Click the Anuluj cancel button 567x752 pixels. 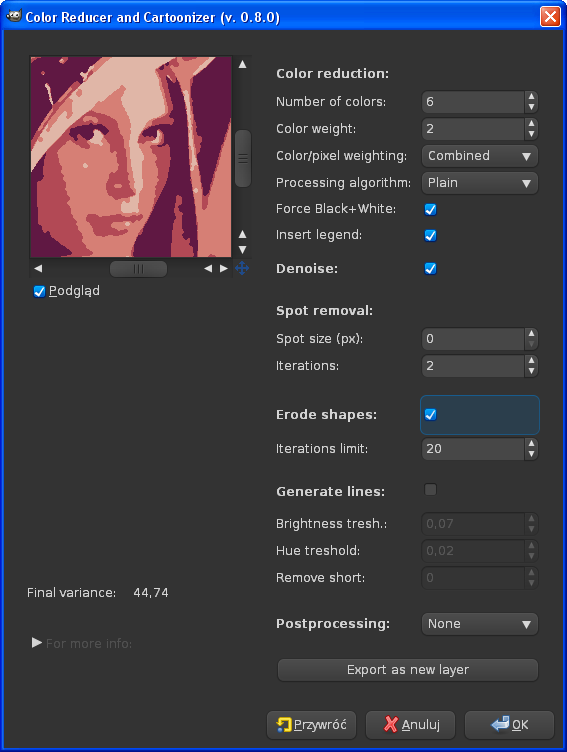click(411, 725)
